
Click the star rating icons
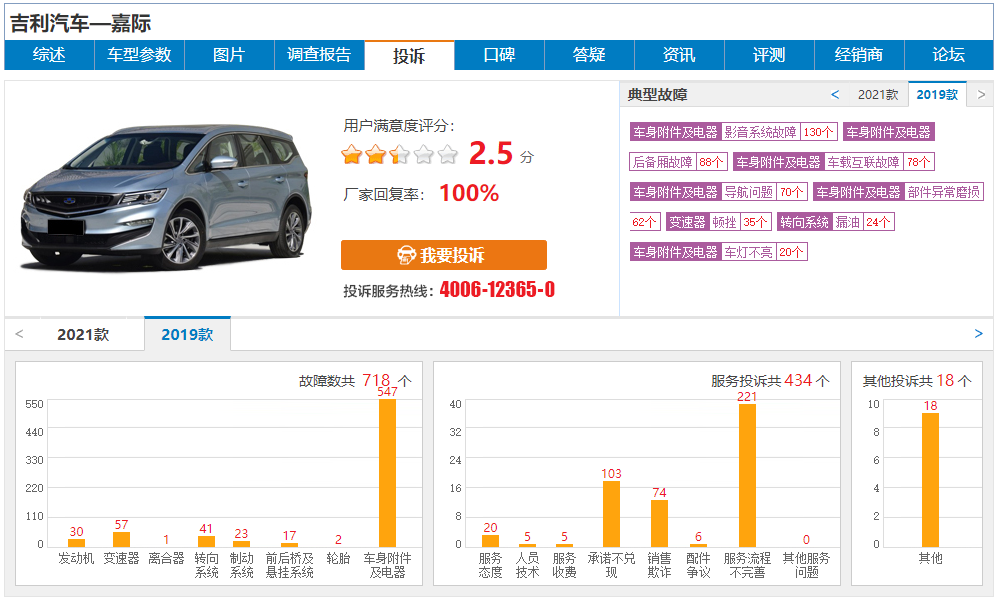[399, 155]
